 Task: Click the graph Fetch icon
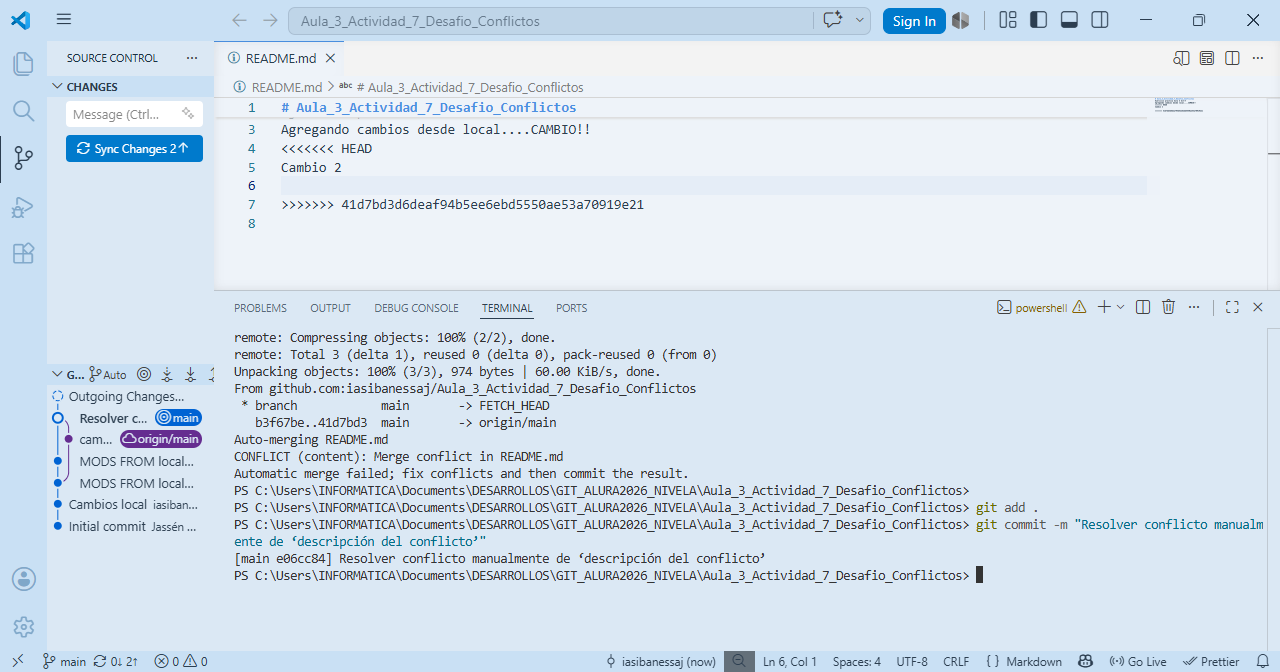pyautogui.click(x=167, y=375)
